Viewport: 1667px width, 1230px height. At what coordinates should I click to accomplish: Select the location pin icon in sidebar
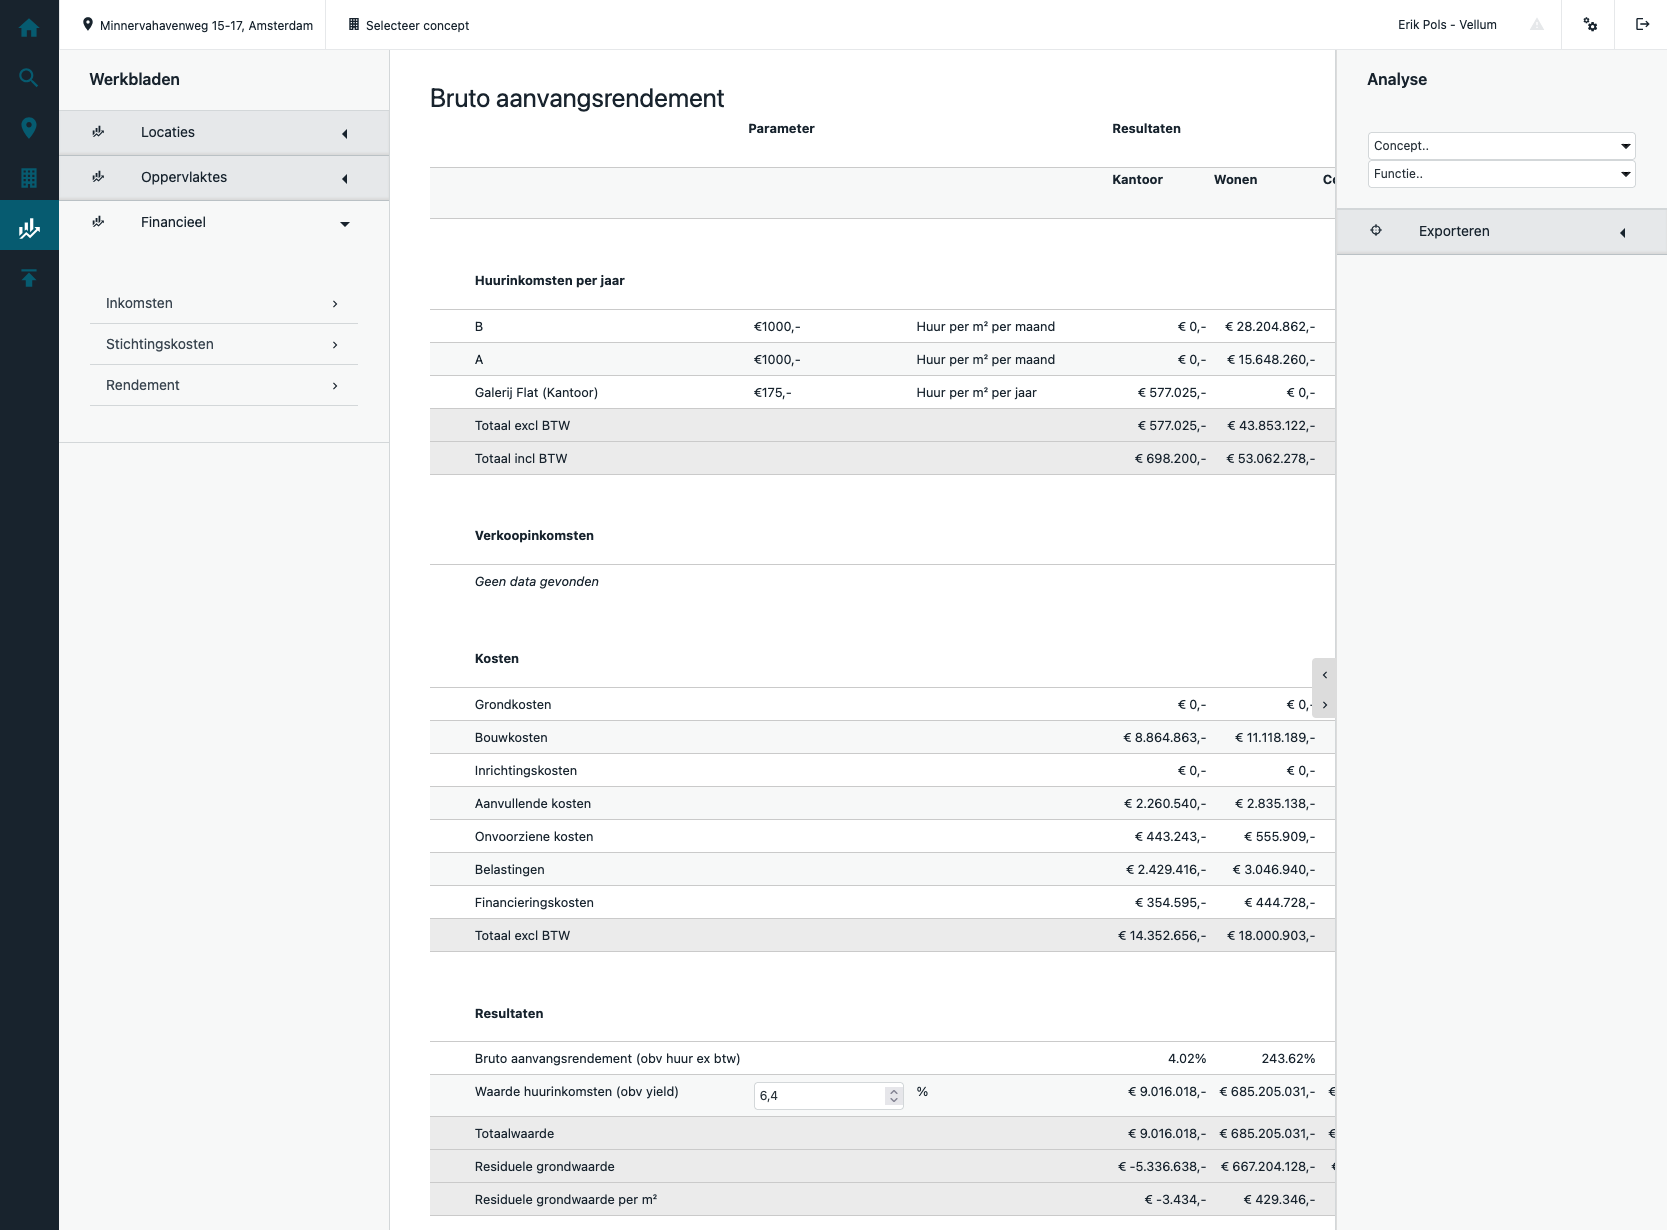(29, 128)
